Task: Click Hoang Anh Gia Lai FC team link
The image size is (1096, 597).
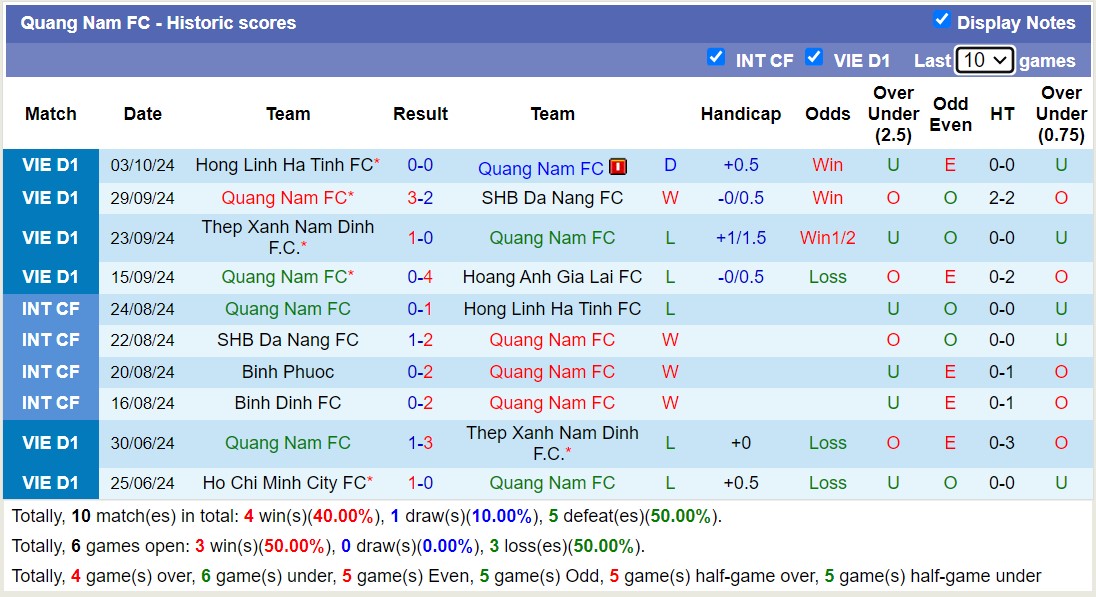Action: pos(552,277)
